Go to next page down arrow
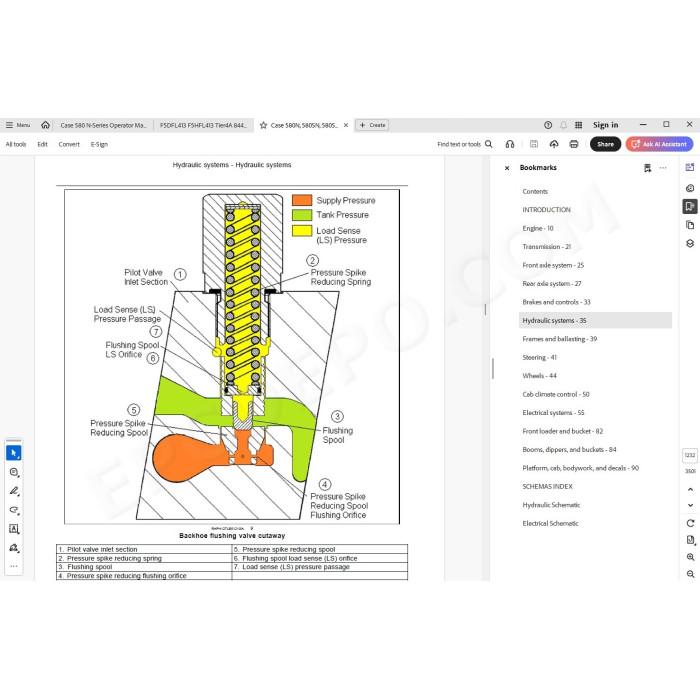The image size is (700, 700). tap(690, 505)
